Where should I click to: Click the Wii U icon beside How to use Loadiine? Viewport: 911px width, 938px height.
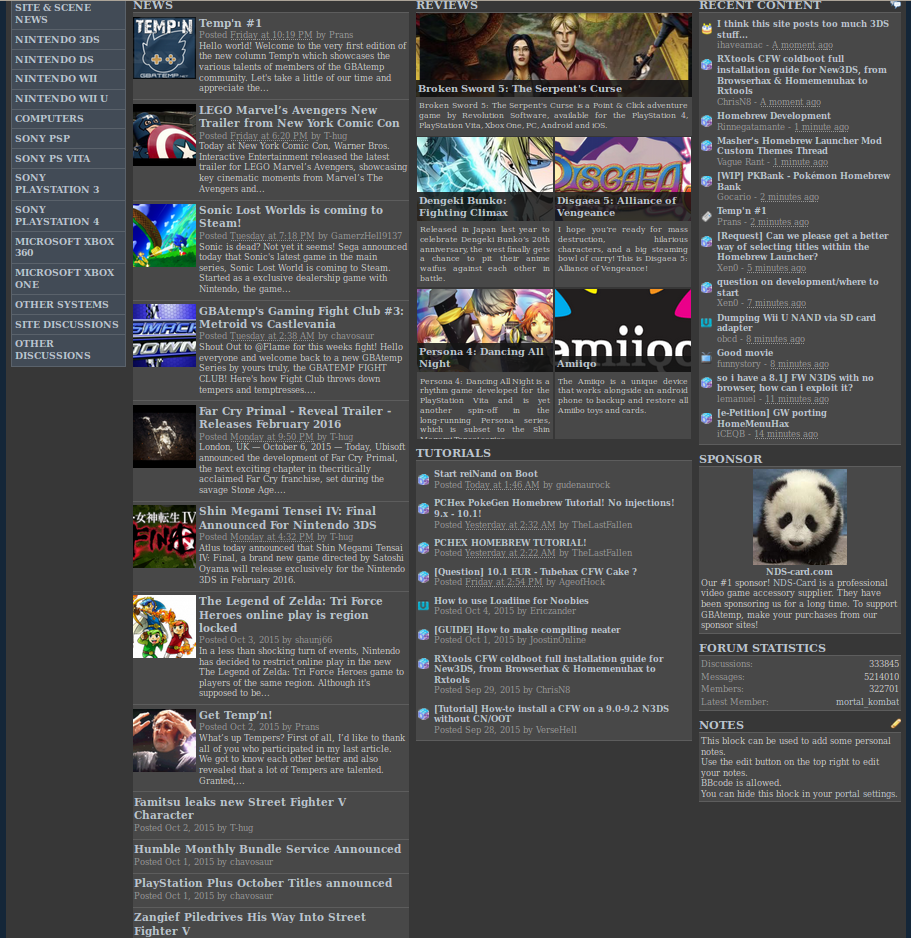coord(423,606)
